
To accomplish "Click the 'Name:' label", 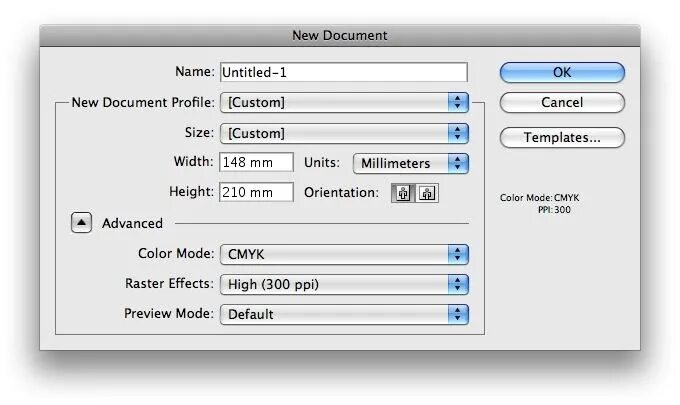I will point(195,72).
